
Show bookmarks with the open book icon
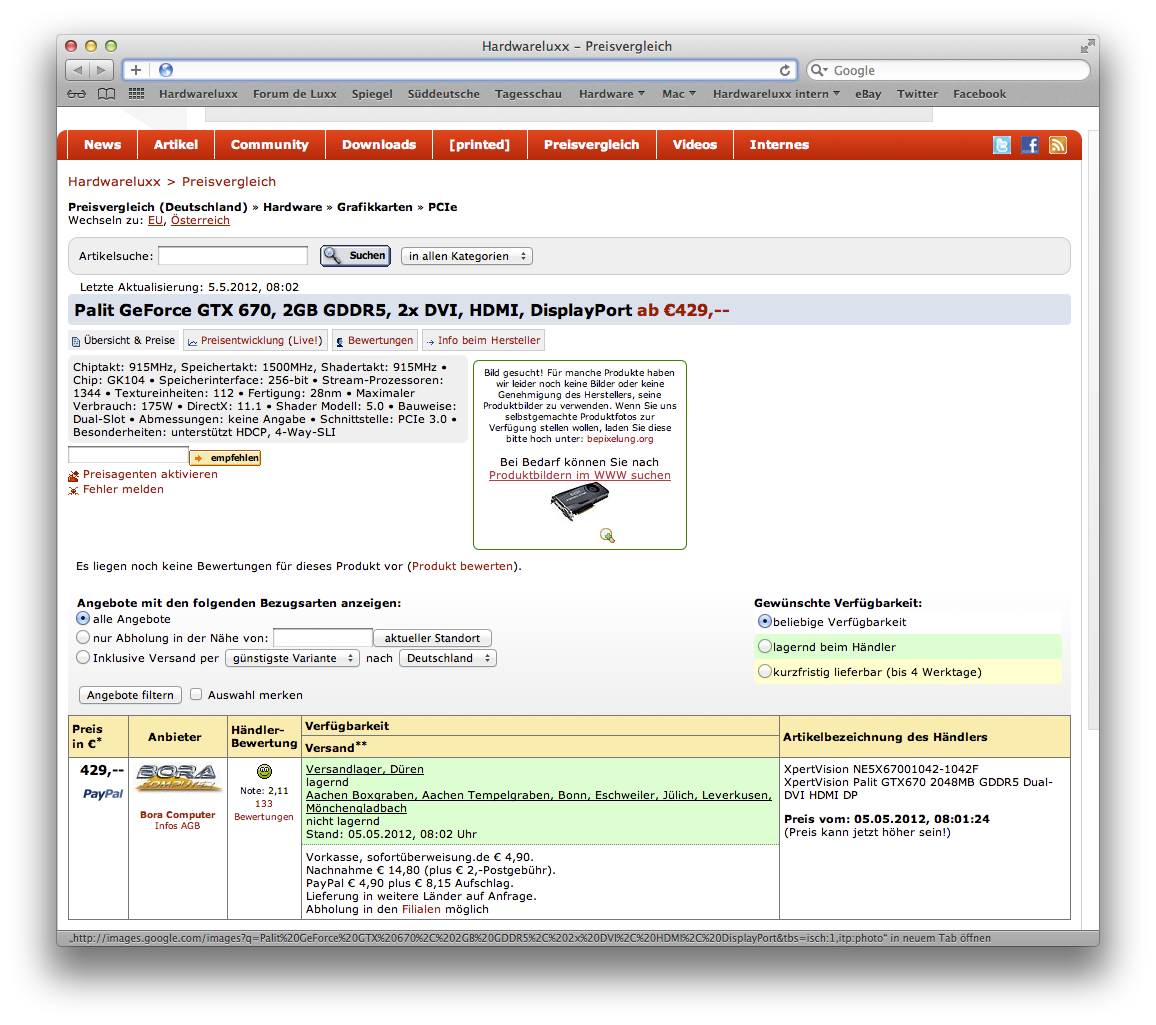pos(107,94)
